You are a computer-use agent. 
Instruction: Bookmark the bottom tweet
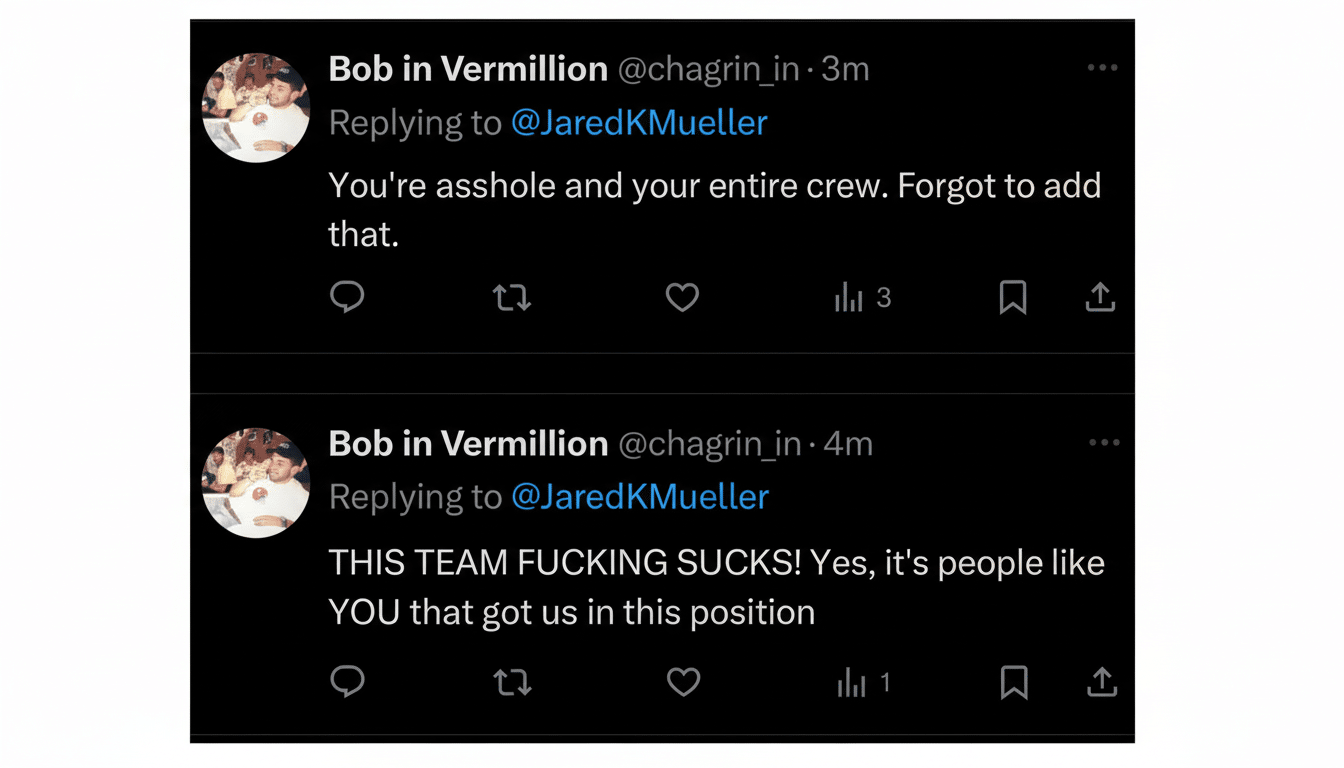pyautogui.click(x=1015, y=682)
